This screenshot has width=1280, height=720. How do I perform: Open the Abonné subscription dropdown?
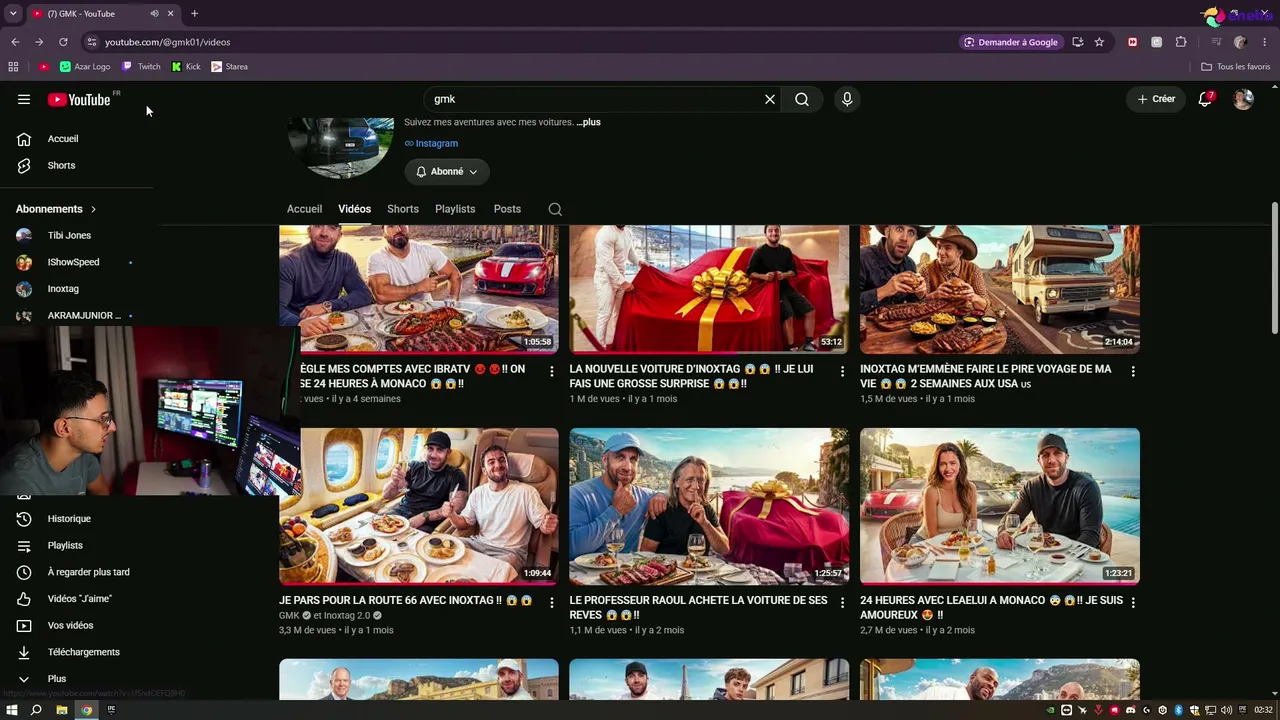(x=447, y=172)
